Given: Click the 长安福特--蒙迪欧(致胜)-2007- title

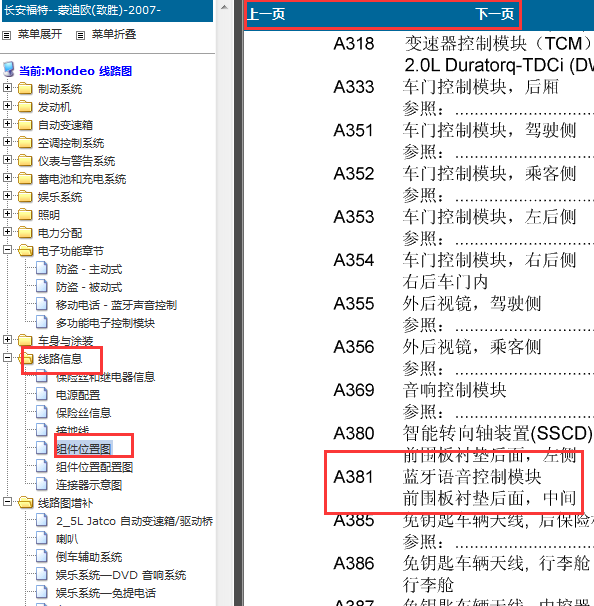Looking at the screenshot, I should point(82,10).
